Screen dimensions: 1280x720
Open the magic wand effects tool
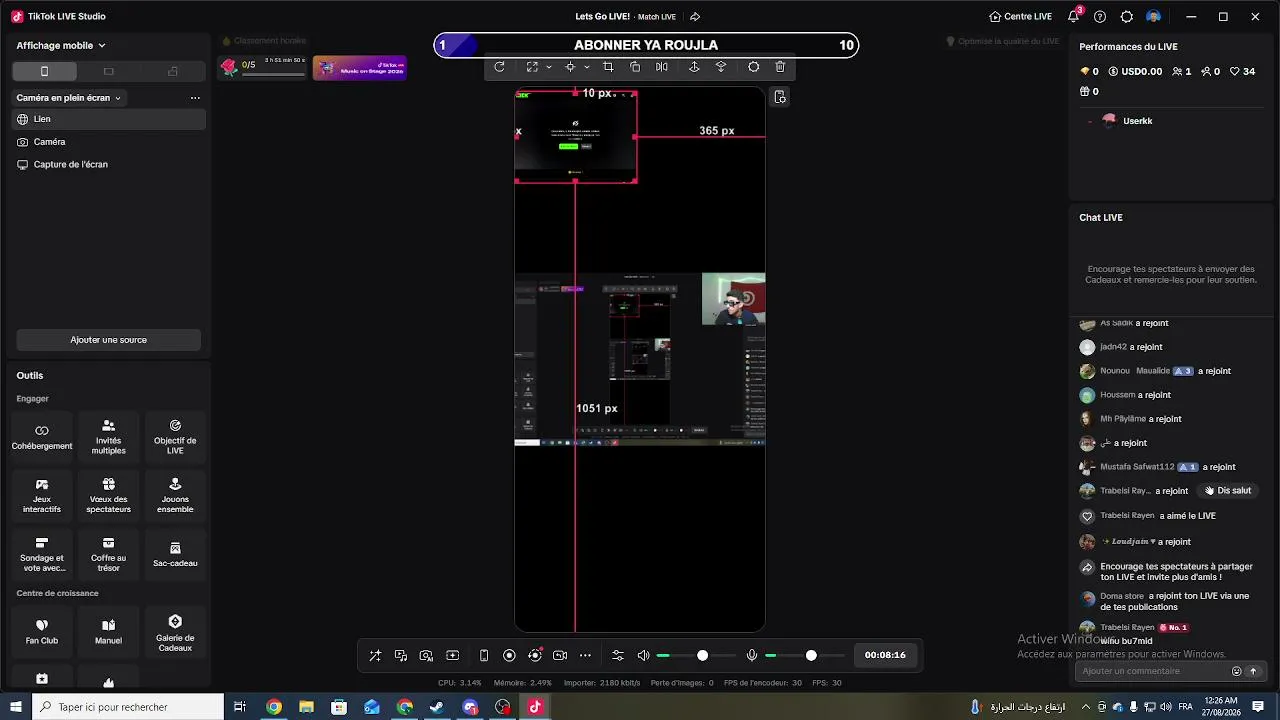375,655
